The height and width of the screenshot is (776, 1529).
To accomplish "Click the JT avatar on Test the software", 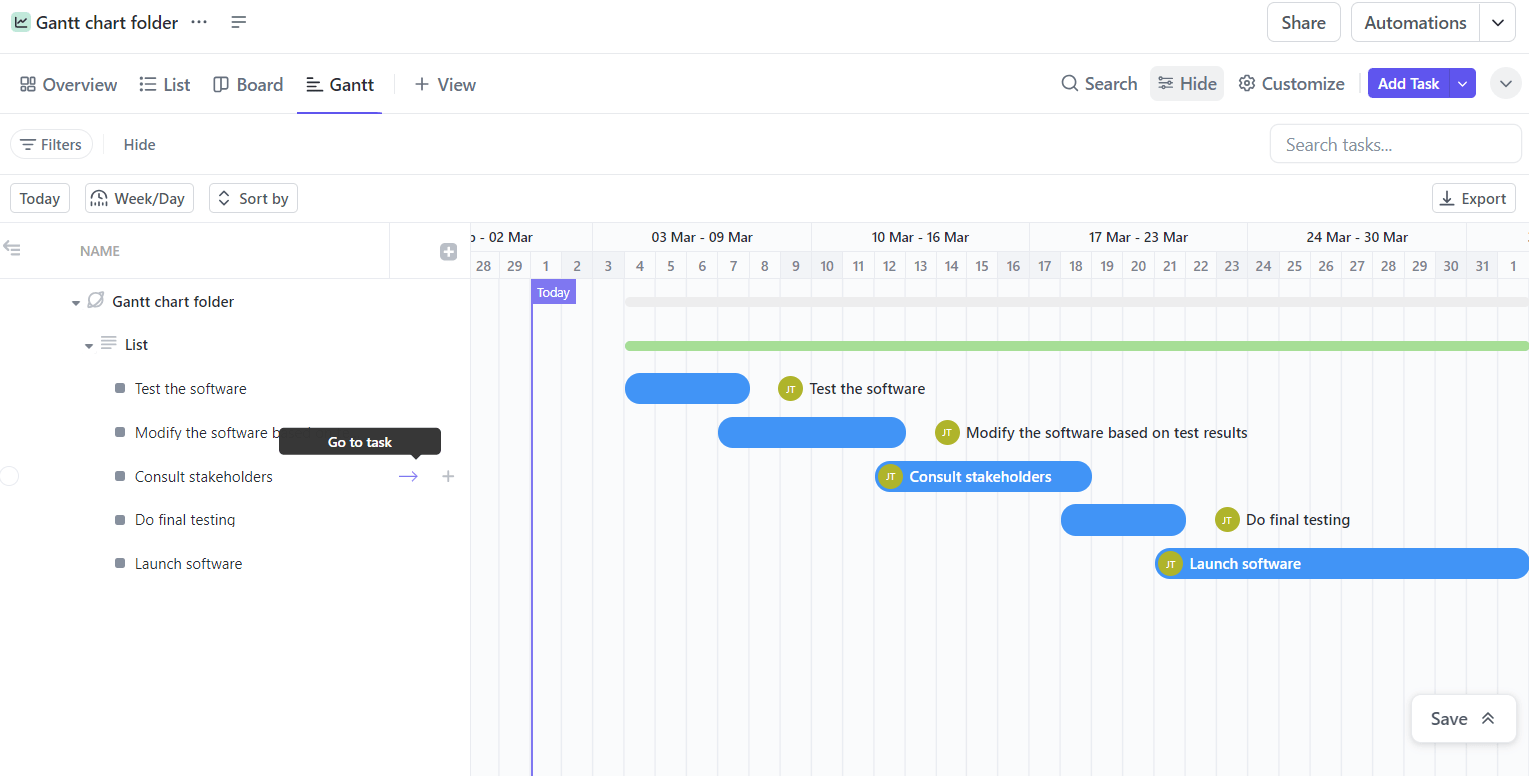I will pos(790,388).
